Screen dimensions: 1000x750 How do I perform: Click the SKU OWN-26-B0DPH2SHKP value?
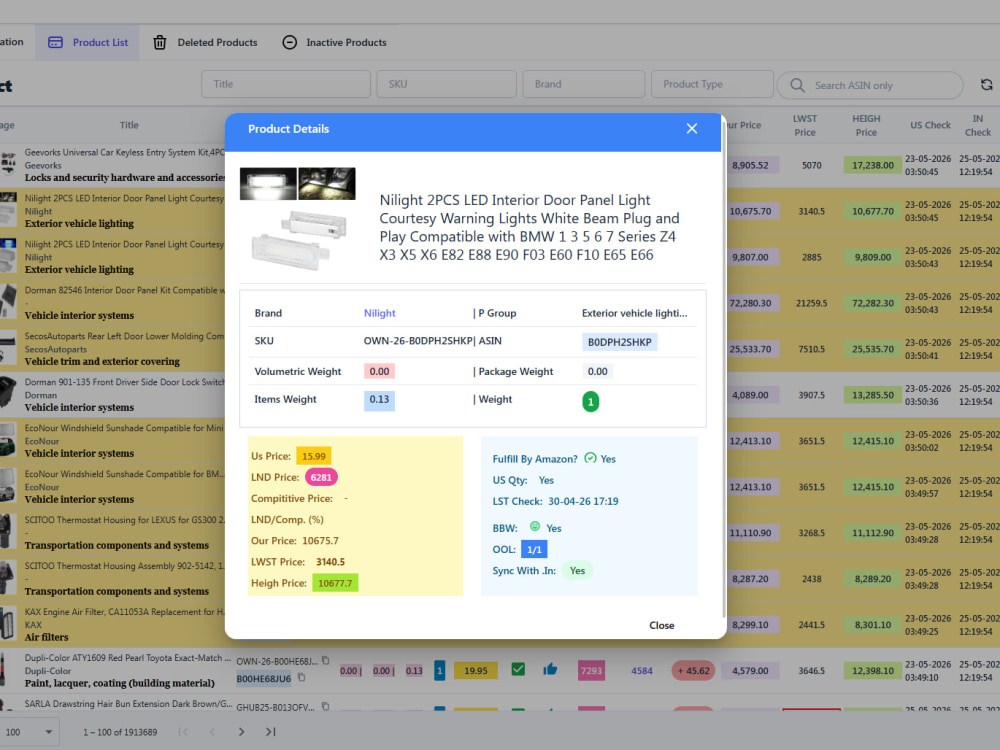coord(418,341)
